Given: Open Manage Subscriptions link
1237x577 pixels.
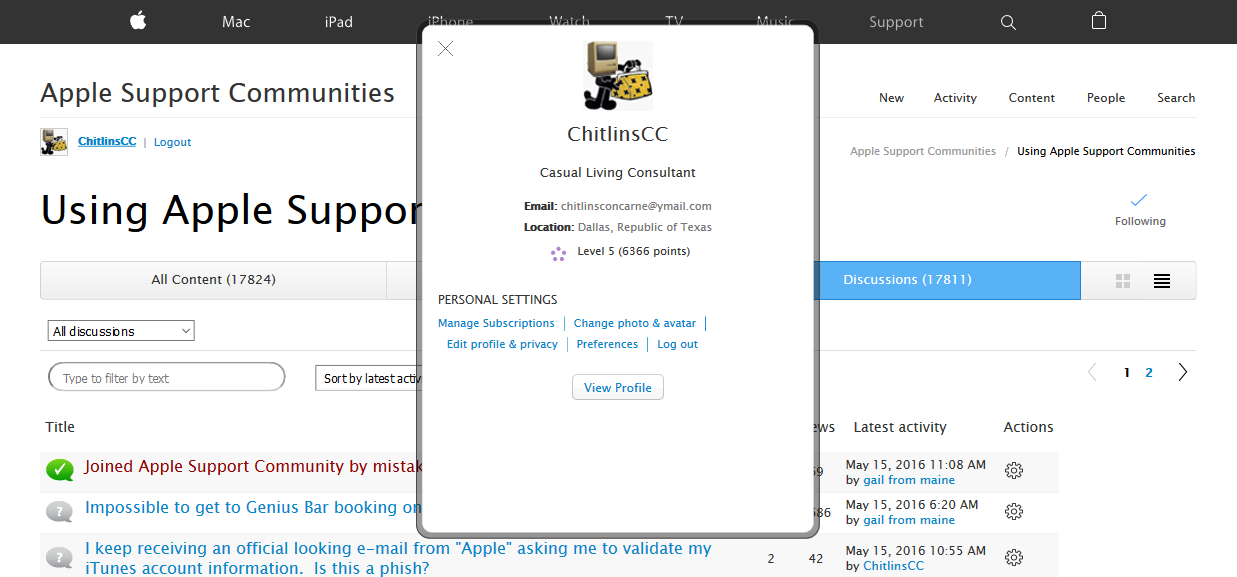Looking at the screenshot, I should (496, 323).
